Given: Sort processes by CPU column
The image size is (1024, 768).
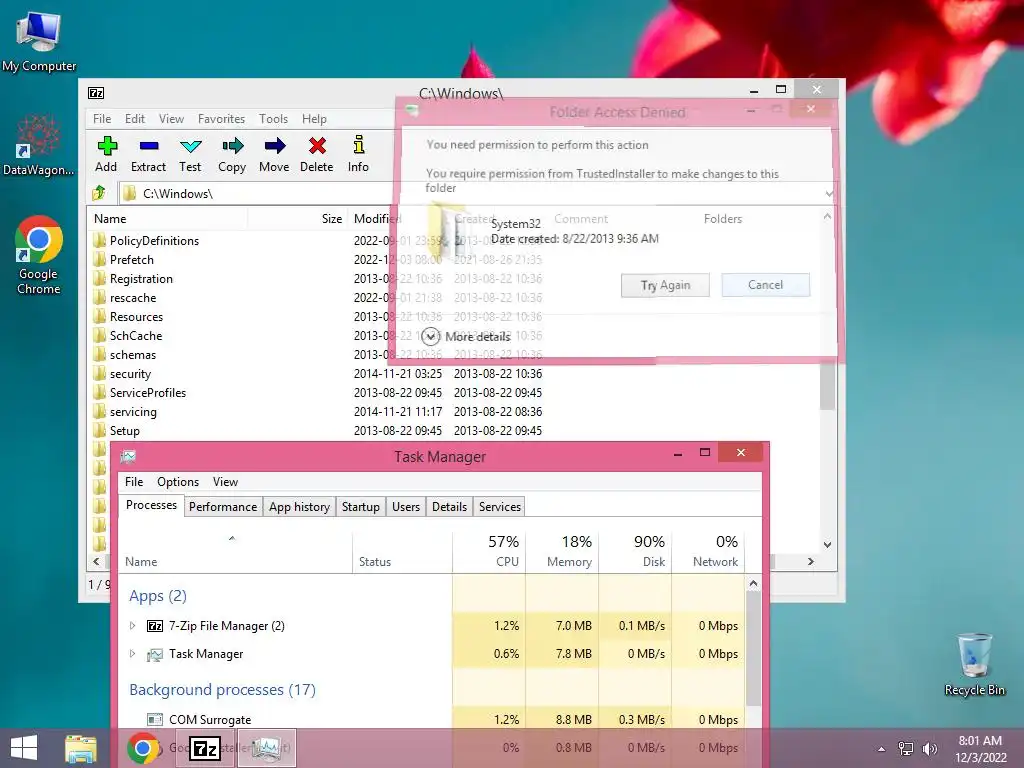Looking at the screenshot, I should pos(489,551).
